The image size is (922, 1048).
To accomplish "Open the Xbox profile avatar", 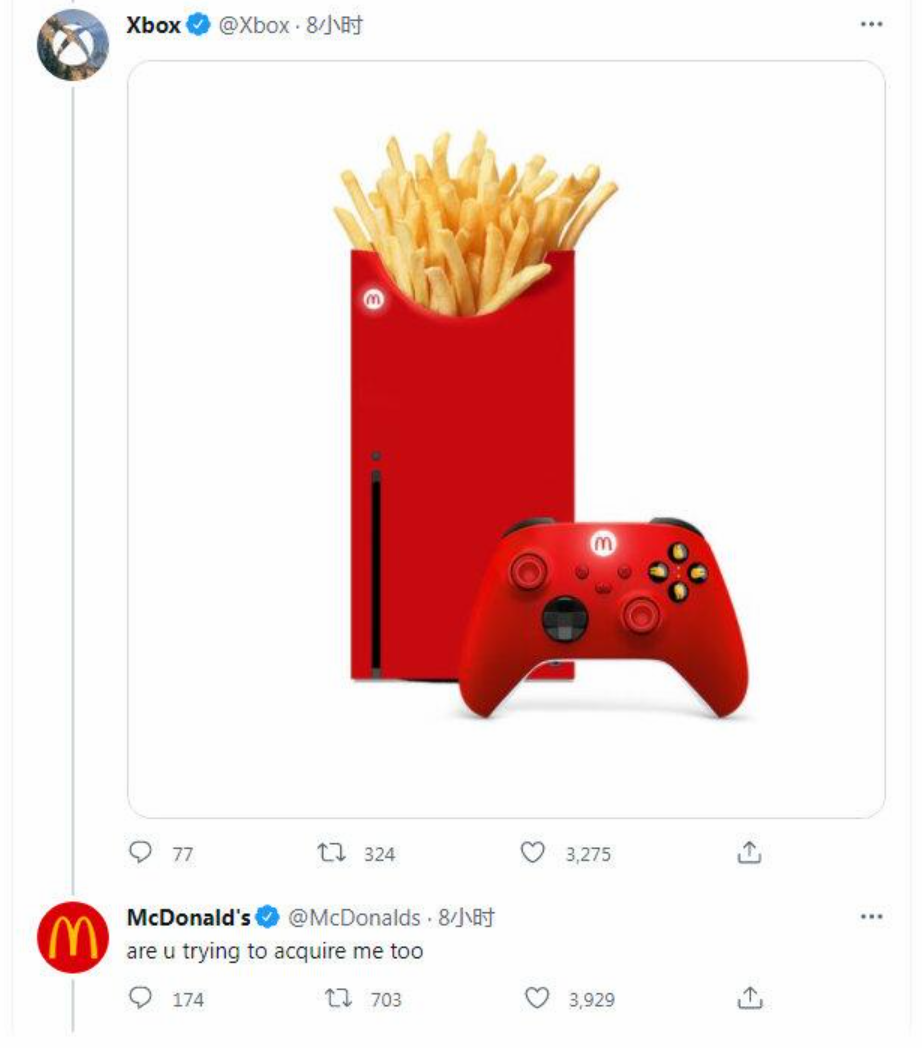I will [73, 45].
